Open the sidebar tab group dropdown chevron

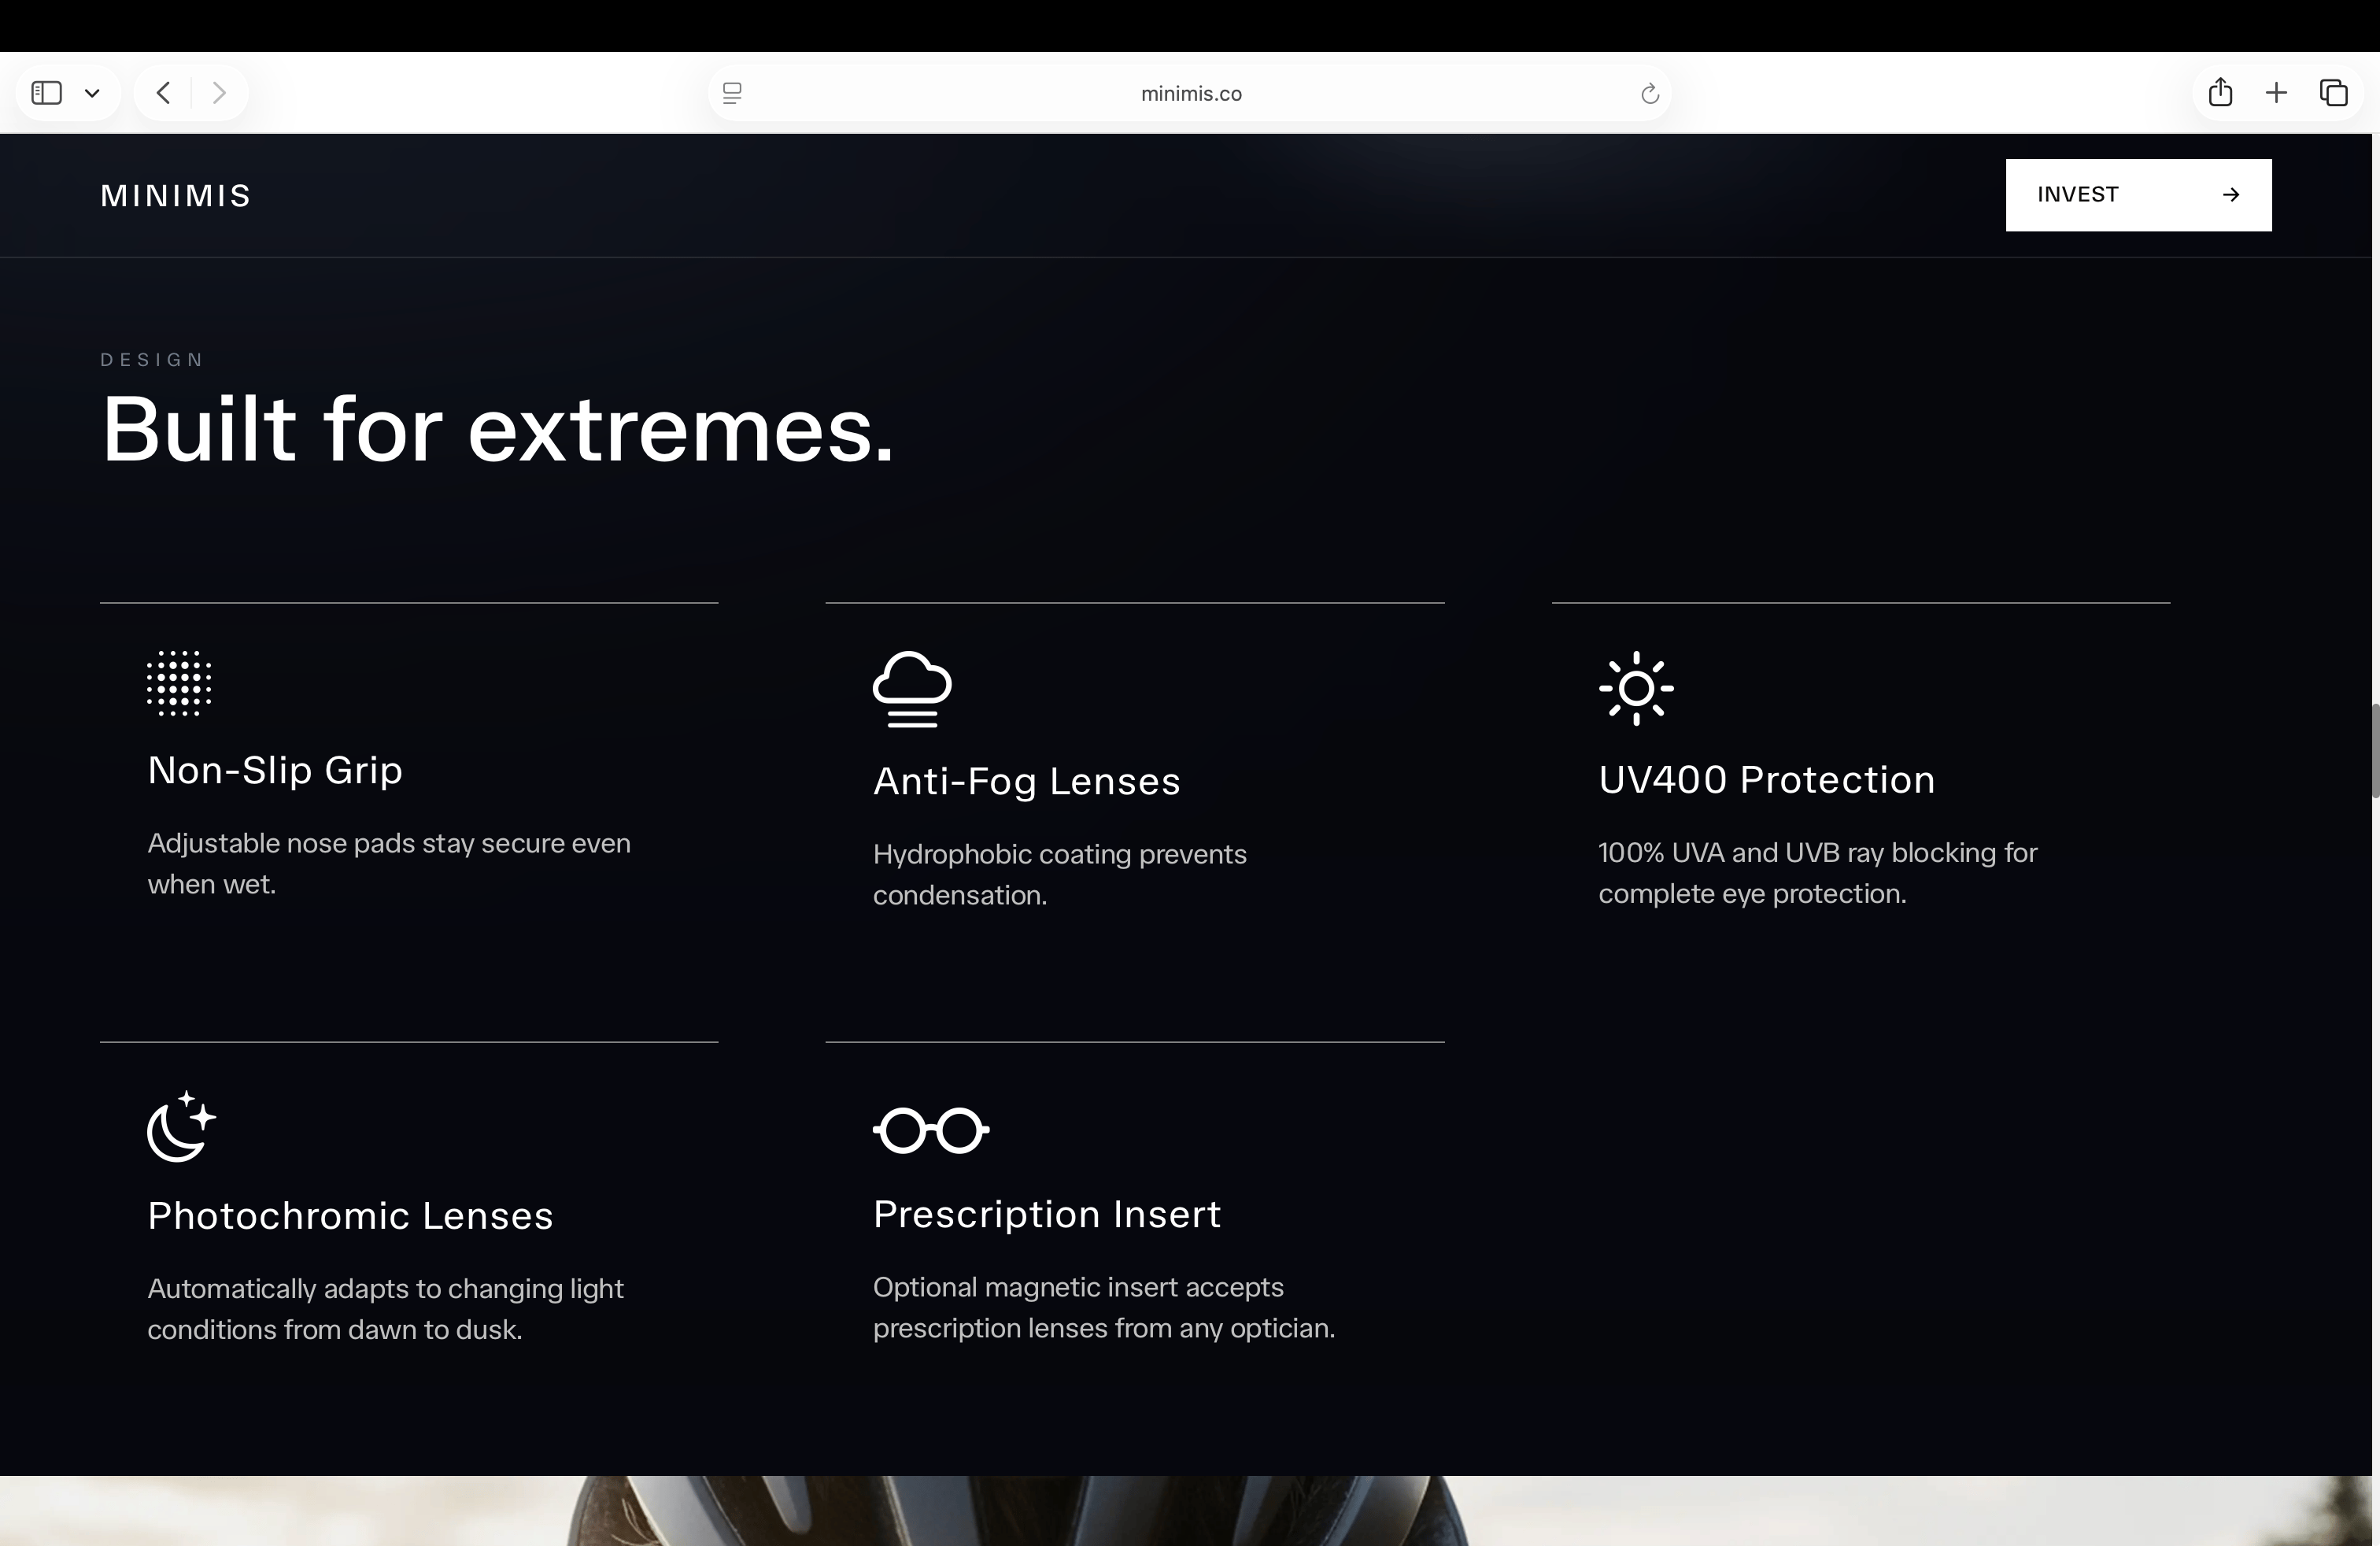(x=92, y=93)
